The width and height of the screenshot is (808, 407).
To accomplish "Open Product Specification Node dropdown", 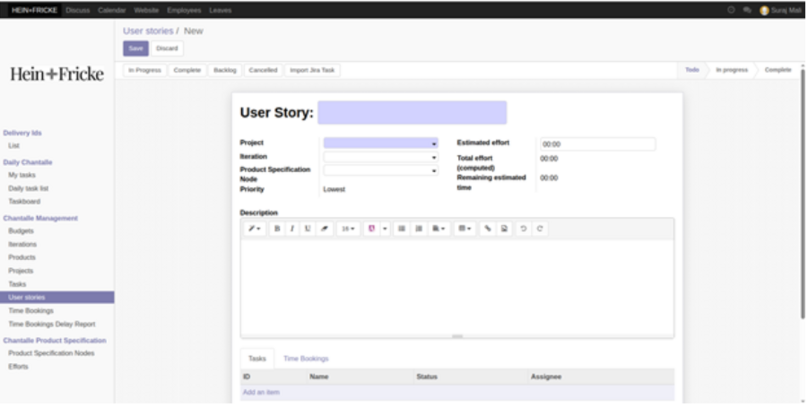I will (x=380, y=171).
